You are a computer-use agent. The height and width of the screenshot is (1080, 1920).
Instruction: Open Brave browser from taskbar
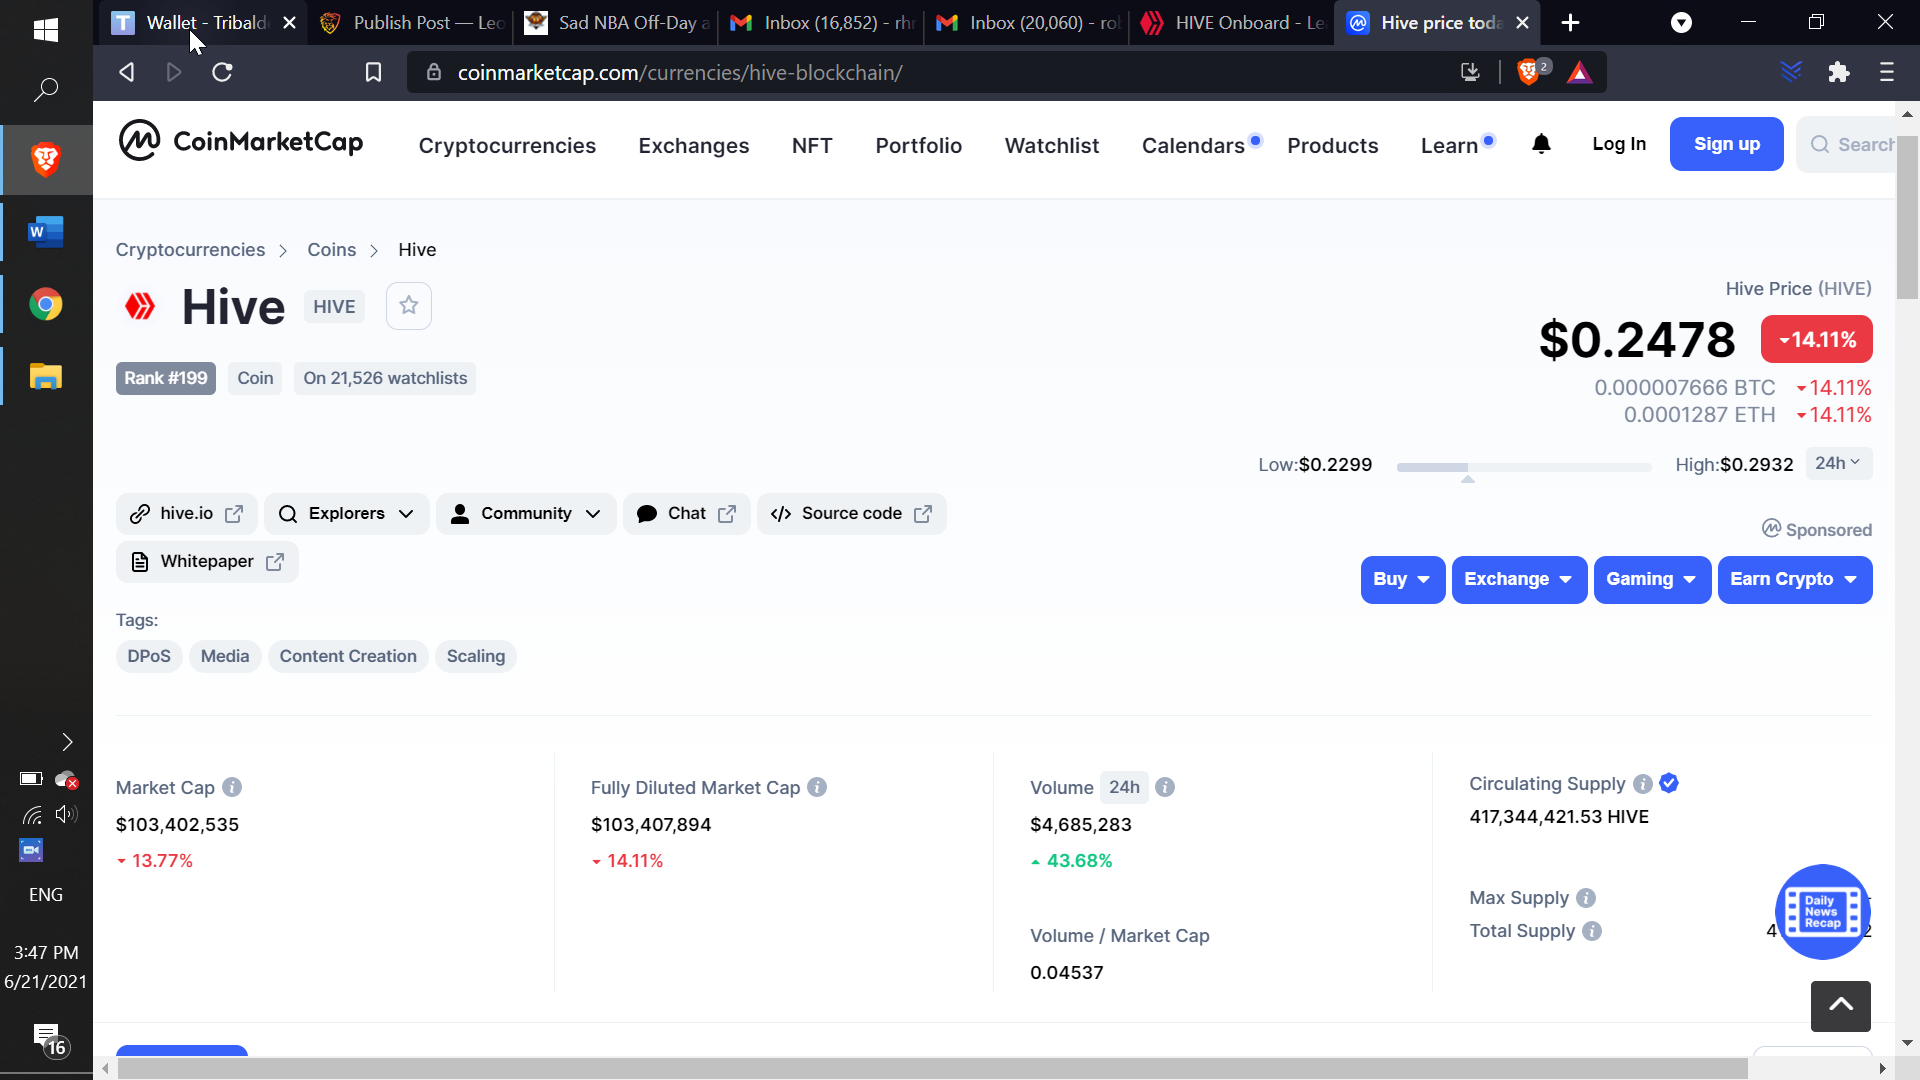coord(46,160)
